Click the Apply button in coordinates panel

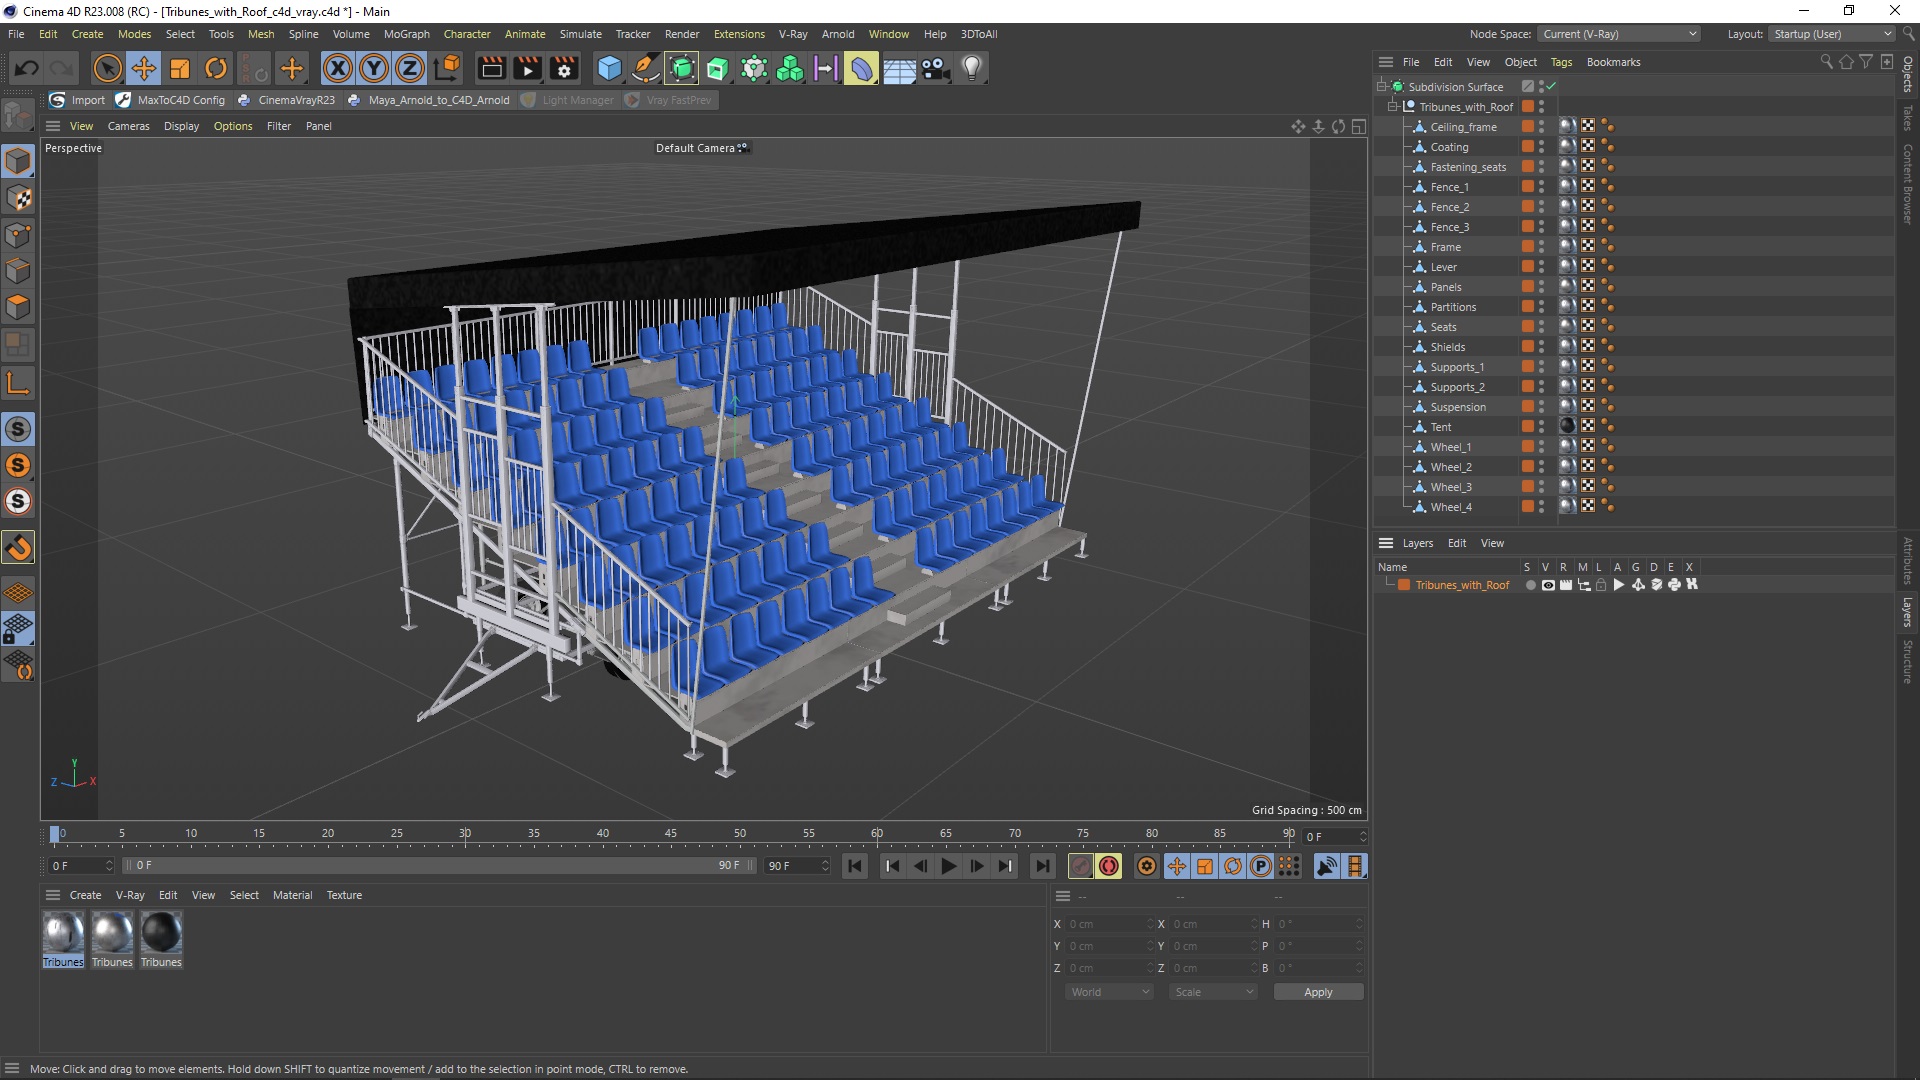pos(1316,992)
